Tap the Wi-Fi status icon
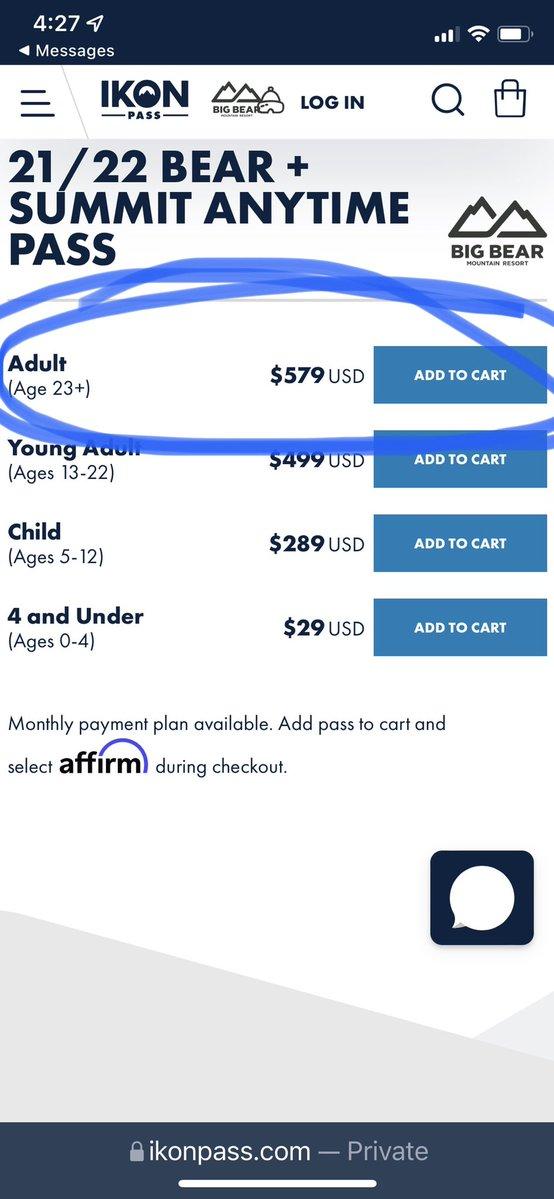554x1199 pixels. pos(479,34)
